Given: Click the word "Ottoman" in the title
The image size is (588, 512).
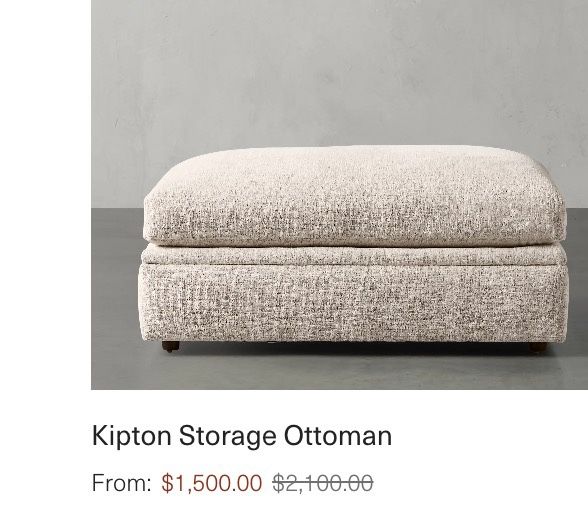Looking at the screenshot, I should (x=338, y=435).
